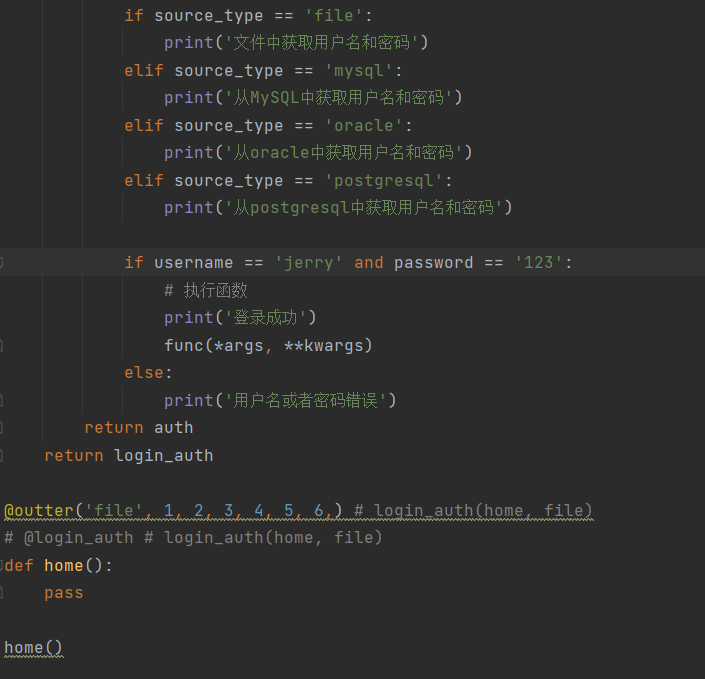Click the commented-out '# @login_auth' line
This screenshot has height=679, width=705.
[193, 537]
